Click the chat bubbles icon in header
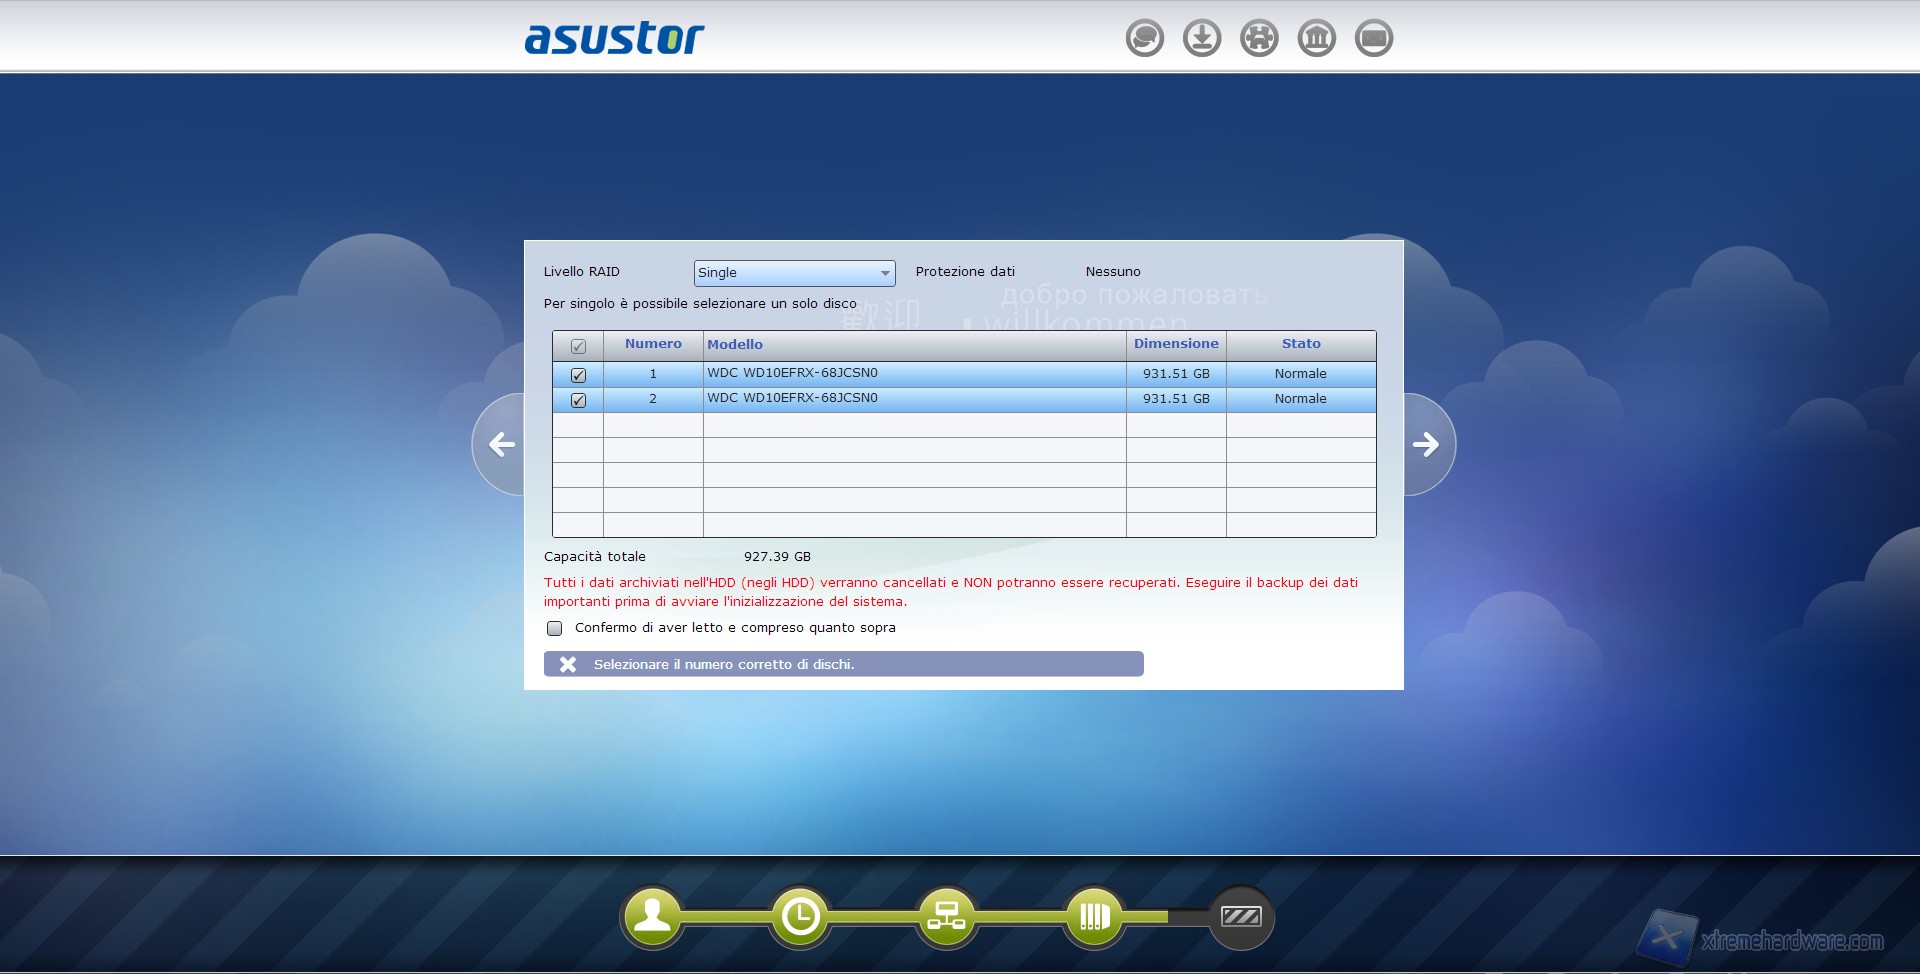This screenshot has height=974, width=1920. 1144,39
